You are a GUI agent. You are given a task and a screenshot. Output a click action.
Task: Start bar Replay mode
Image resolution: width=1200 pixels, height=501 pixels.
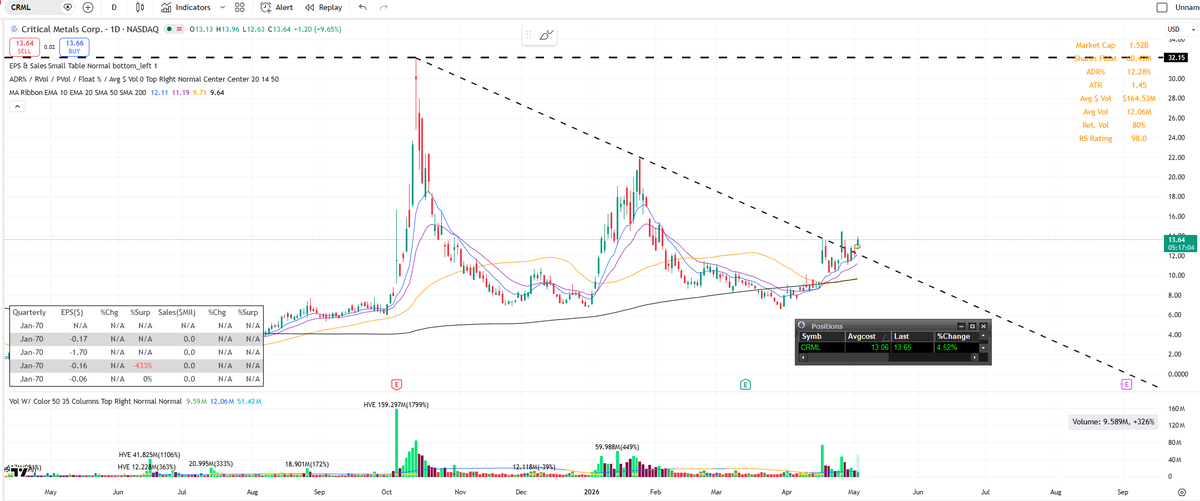323,7
